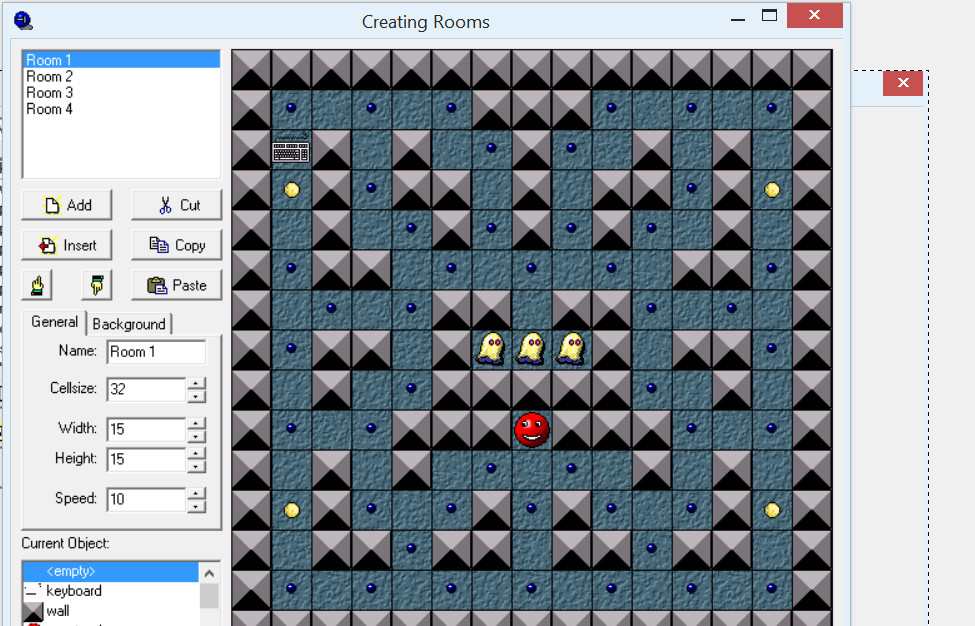Switch to the General tab

coord(54,322)
